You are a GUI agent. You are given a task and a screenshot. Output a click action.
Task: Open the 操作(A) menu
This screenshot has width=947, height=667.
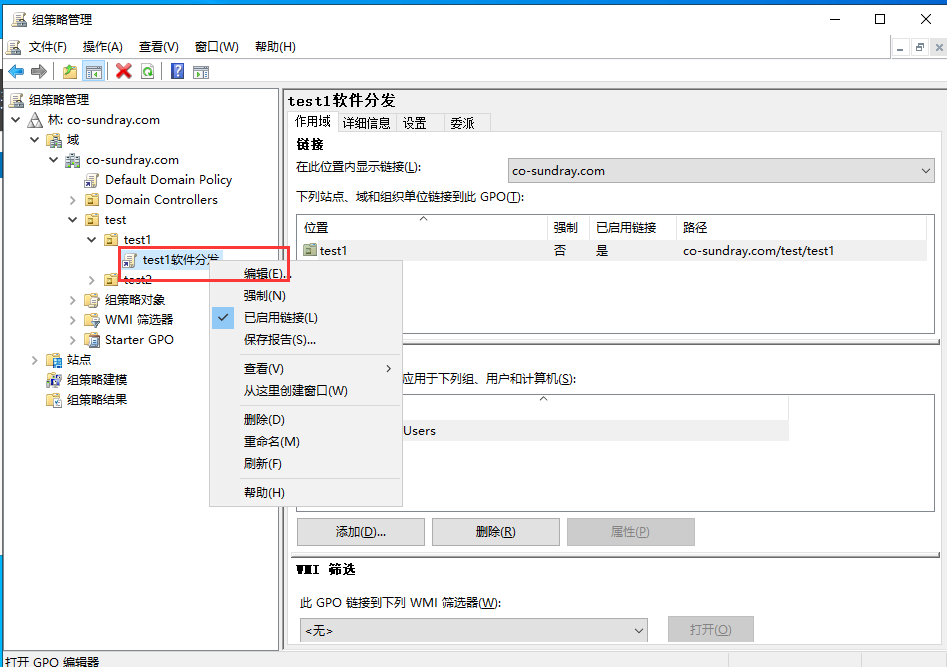[103, 47]
